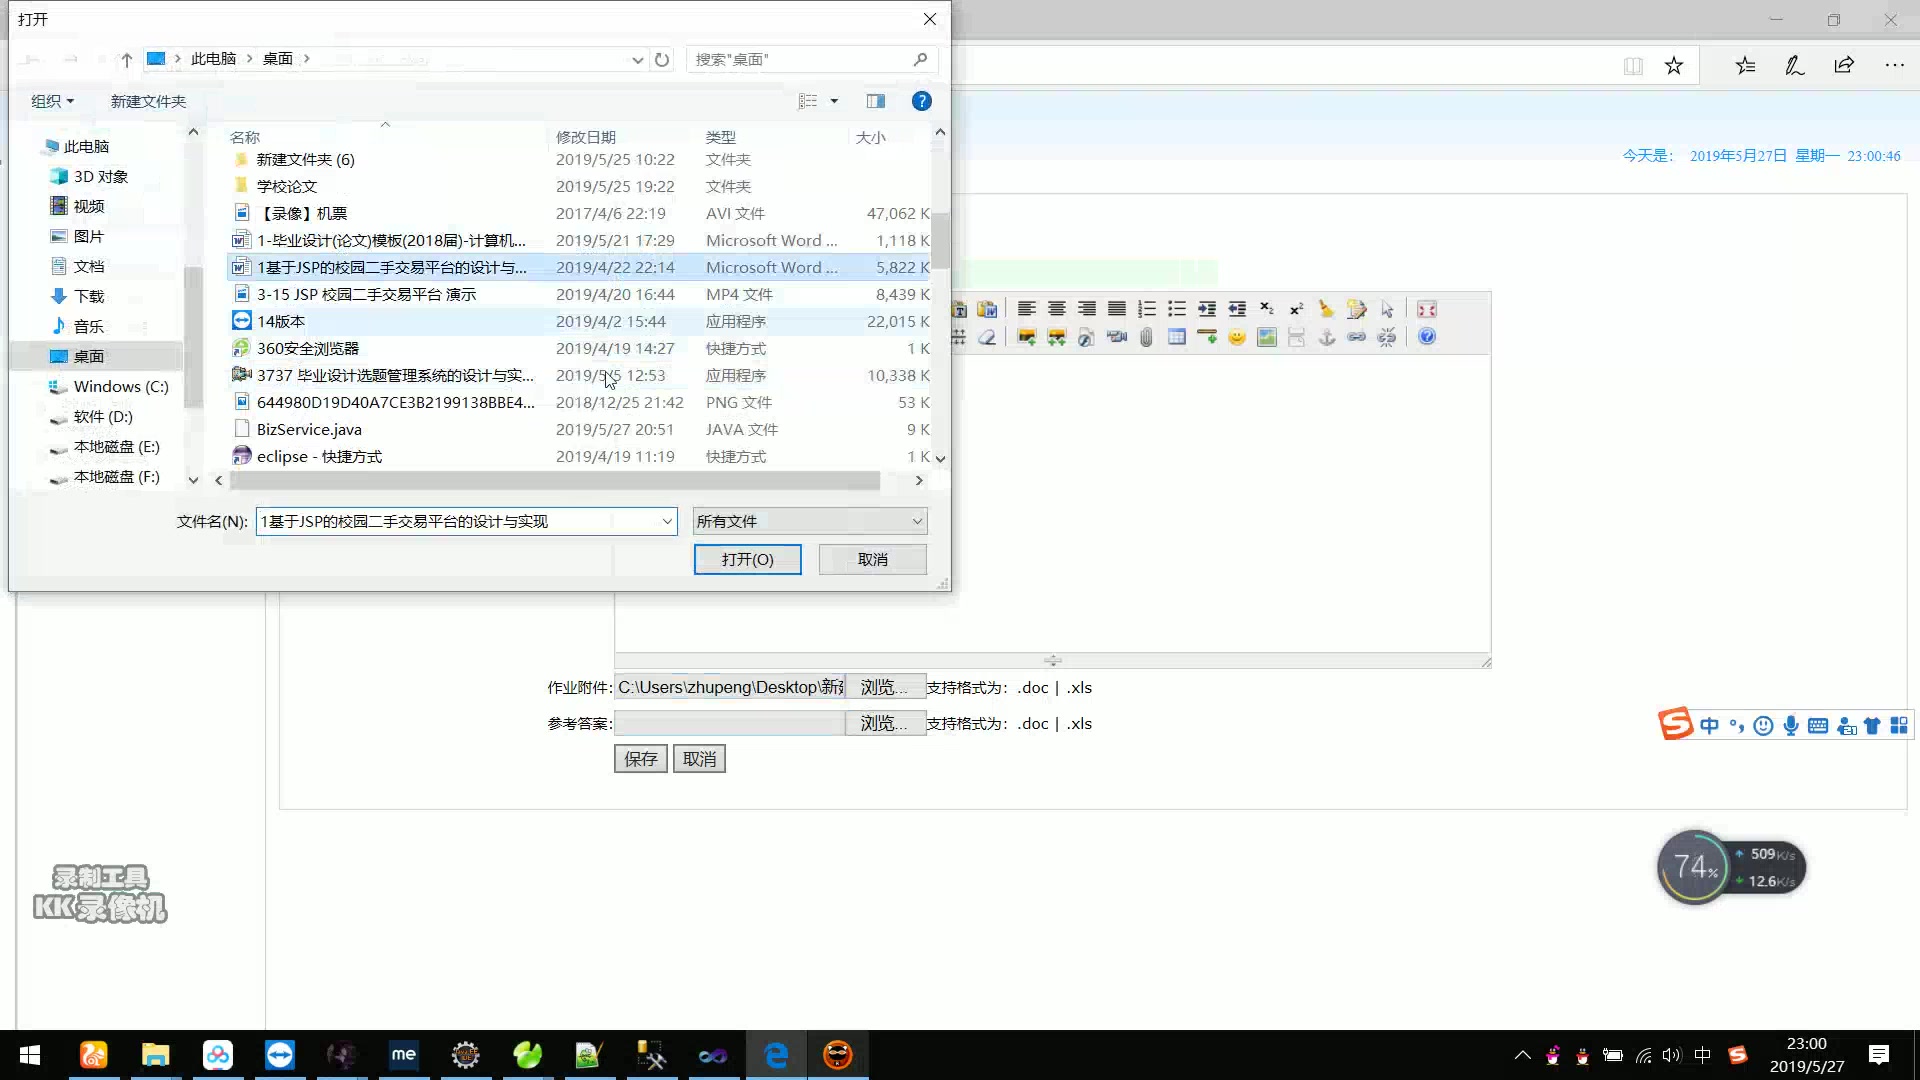Select 下载 in the navigation pane
1920x1080 pixels.
[x=88, y=296]
